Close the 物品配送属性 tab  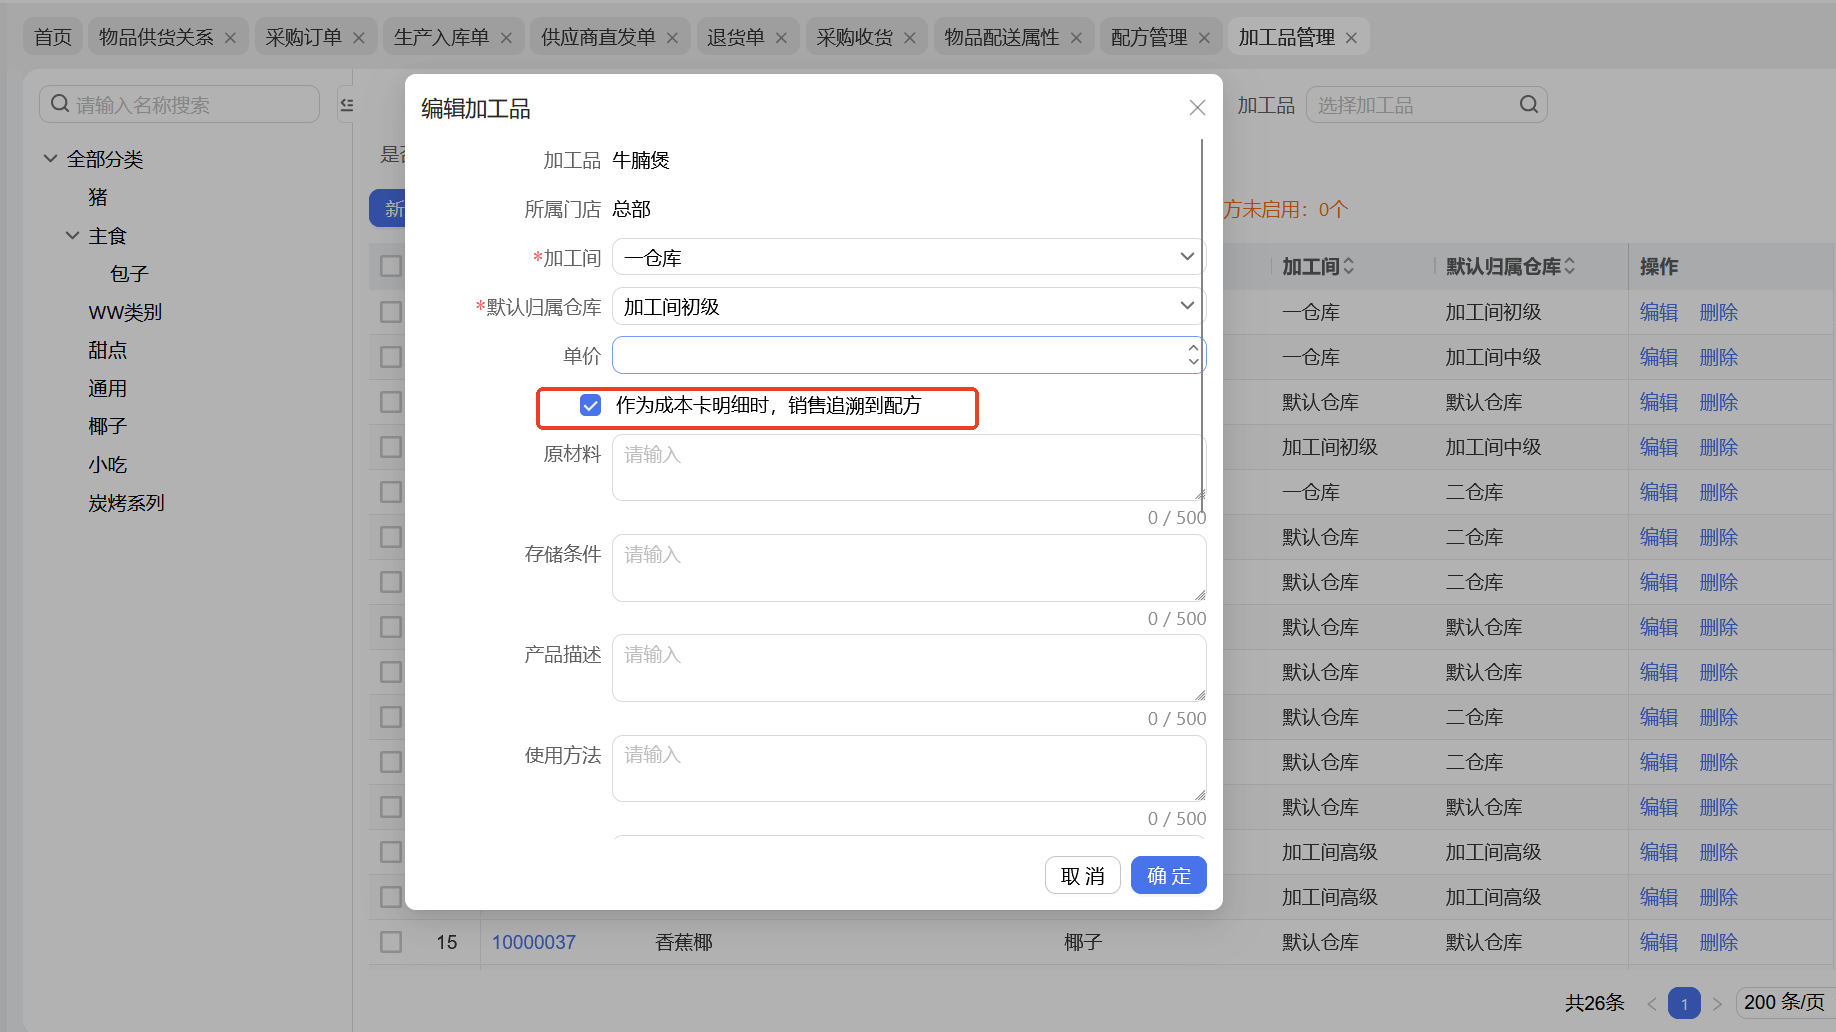tap(1076, 38)
